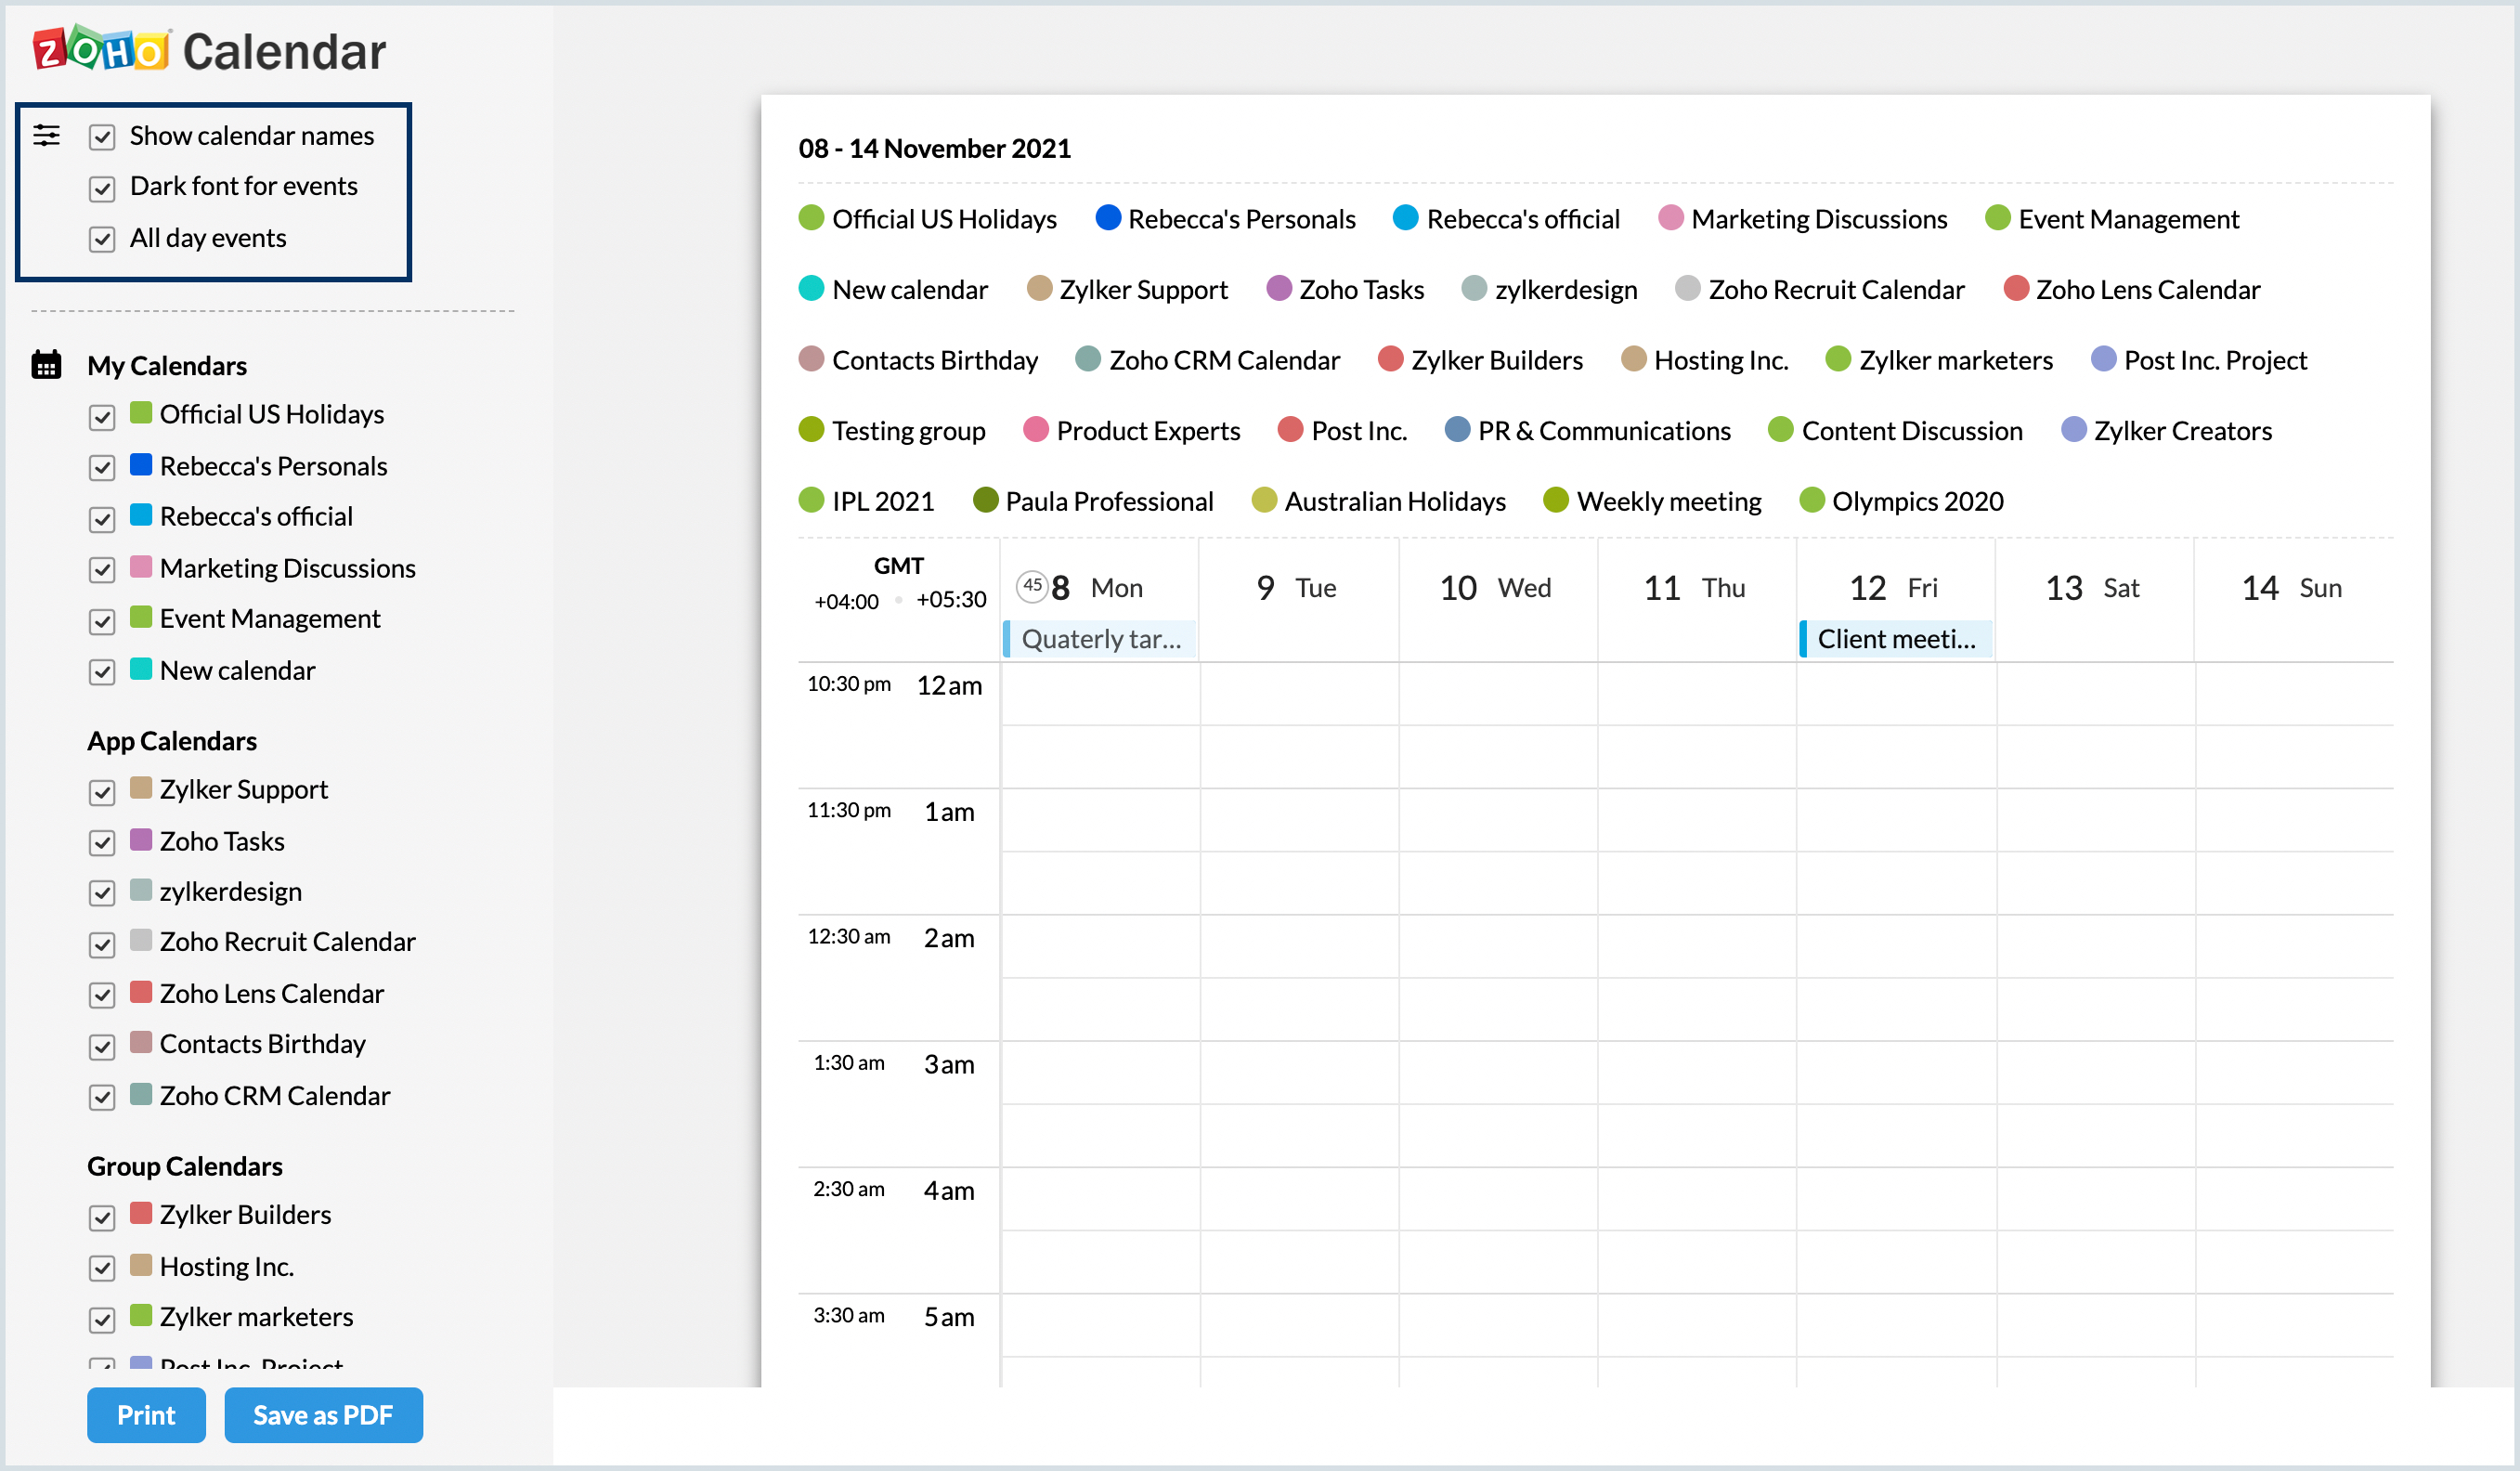Click the print settings sliders icon
Image resolution: width=2520 pixels, height=1471 pixels.
(x=46, y=135)
